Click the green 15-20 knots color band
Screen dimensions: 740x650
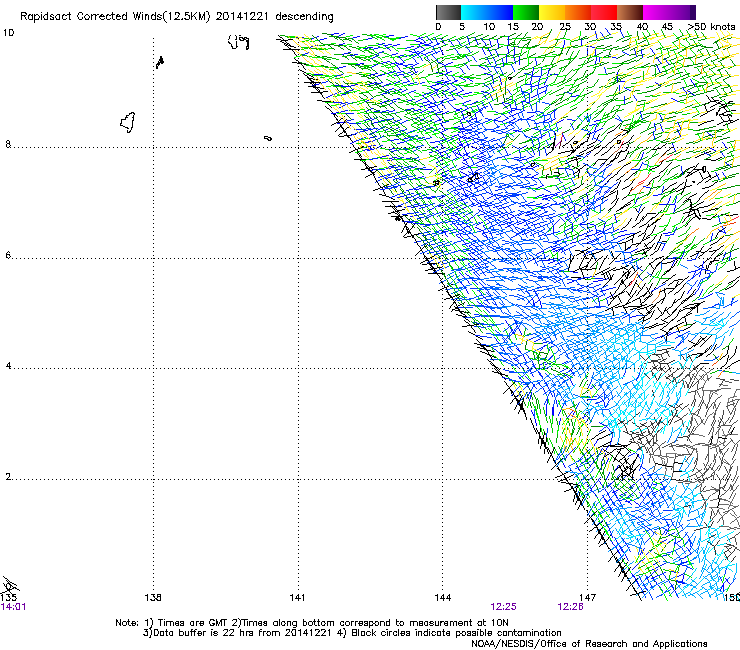[526, 12]
